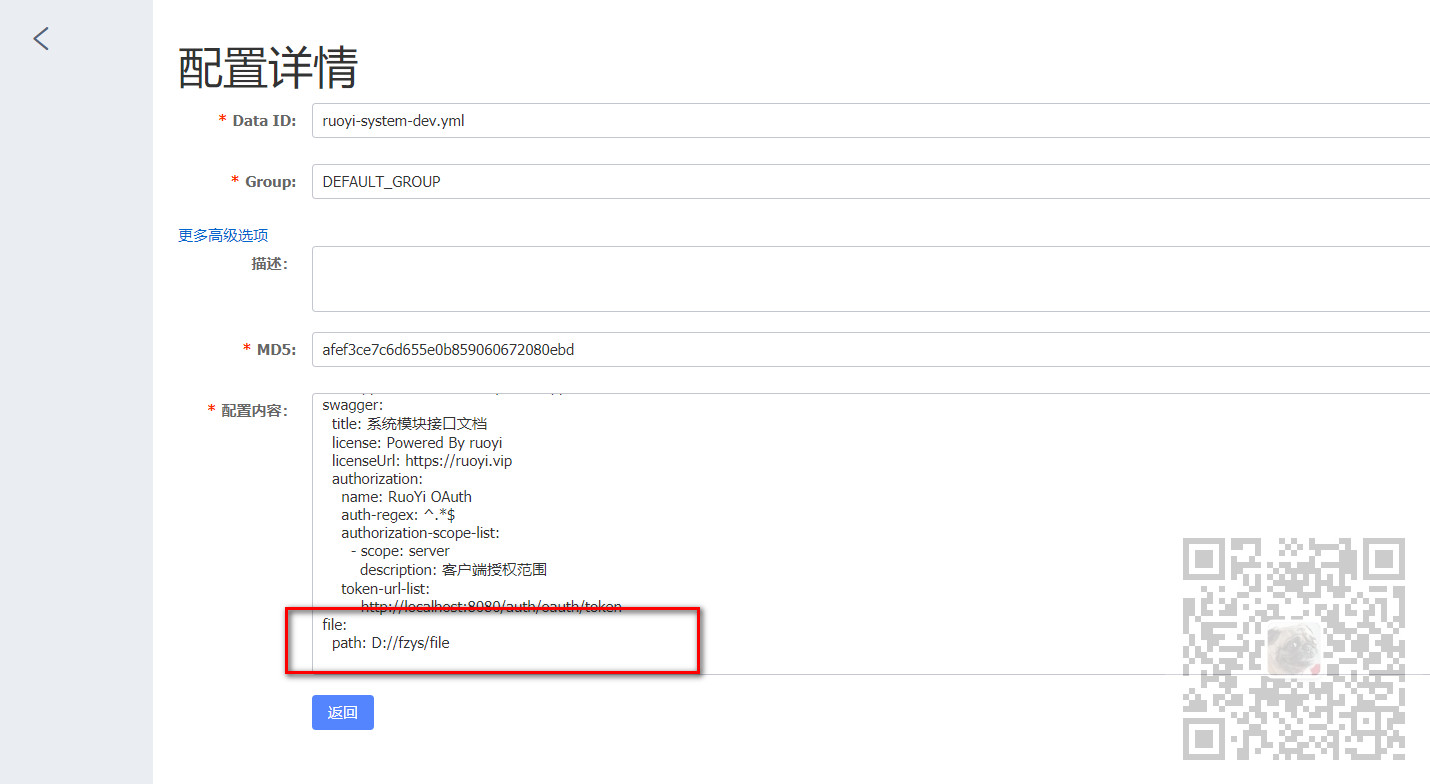Click the 'file:' line in config

tap(334, 624)
